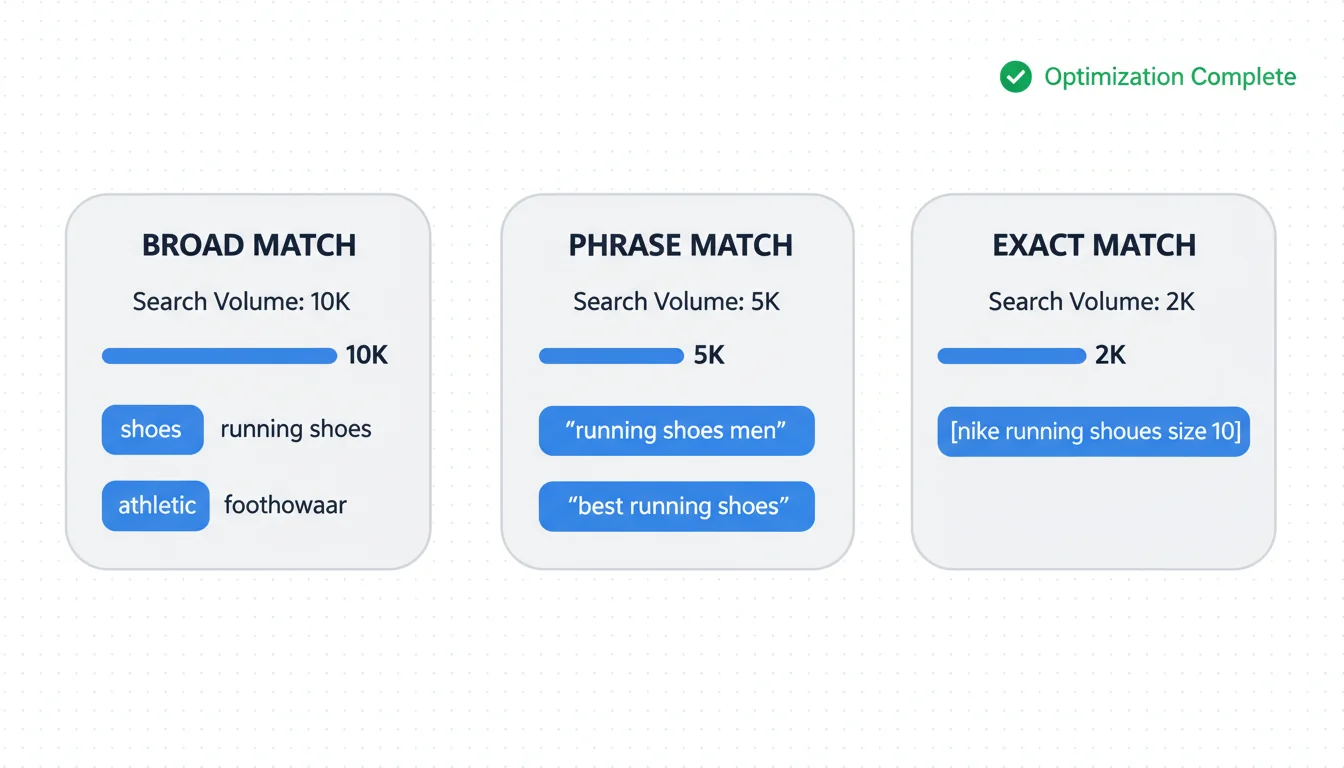This screenshot has width=1344, height=768.
Task: Open the BROAD MATCH card heading
Action: pyautogui.click(x=249, y=245)
